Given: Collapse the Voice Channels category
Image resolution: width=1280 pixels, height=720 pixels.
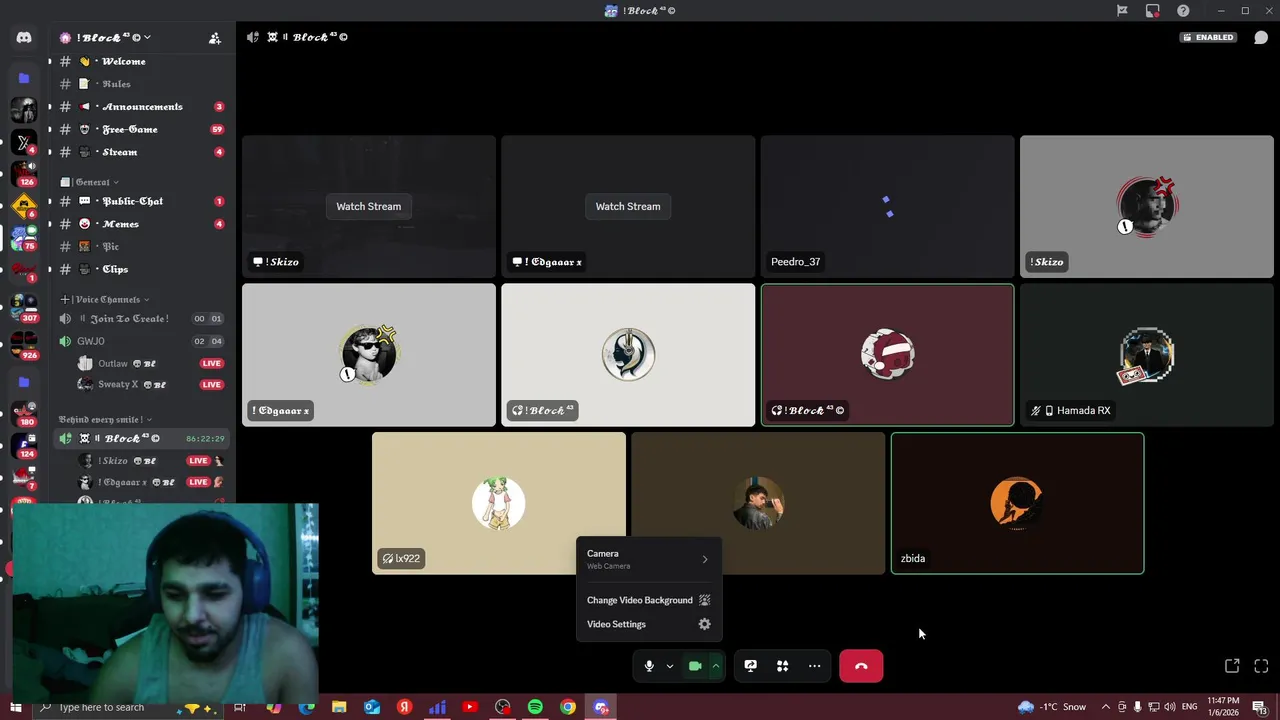Looking at the screenshot, I should [x=105, y=299].
